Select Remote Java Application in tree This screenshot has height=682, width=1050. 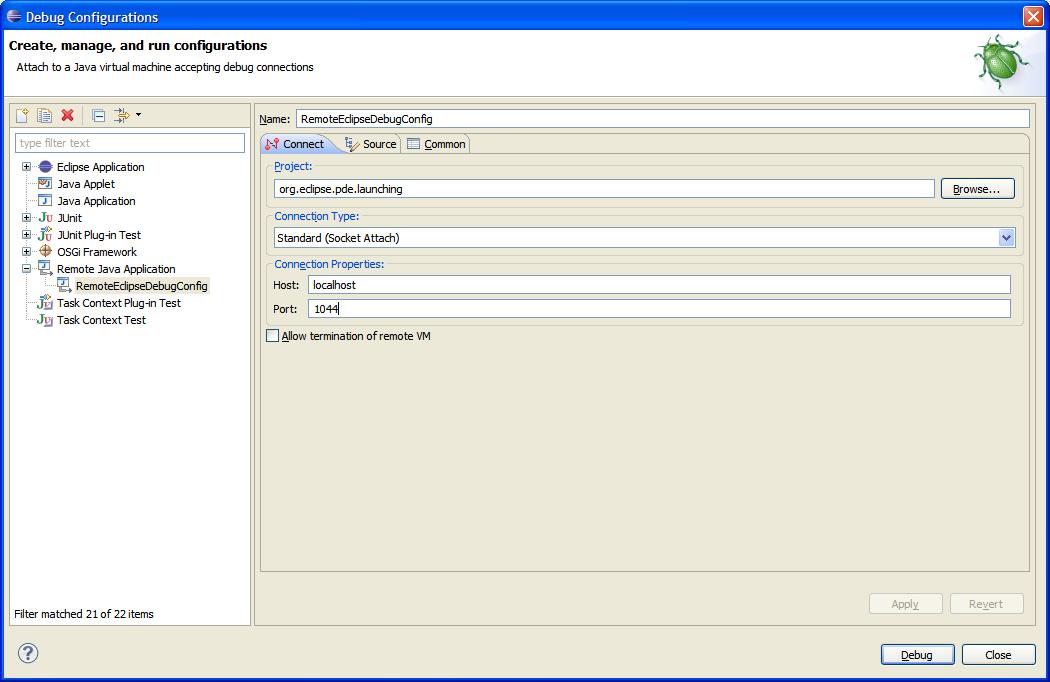point(116,269)
